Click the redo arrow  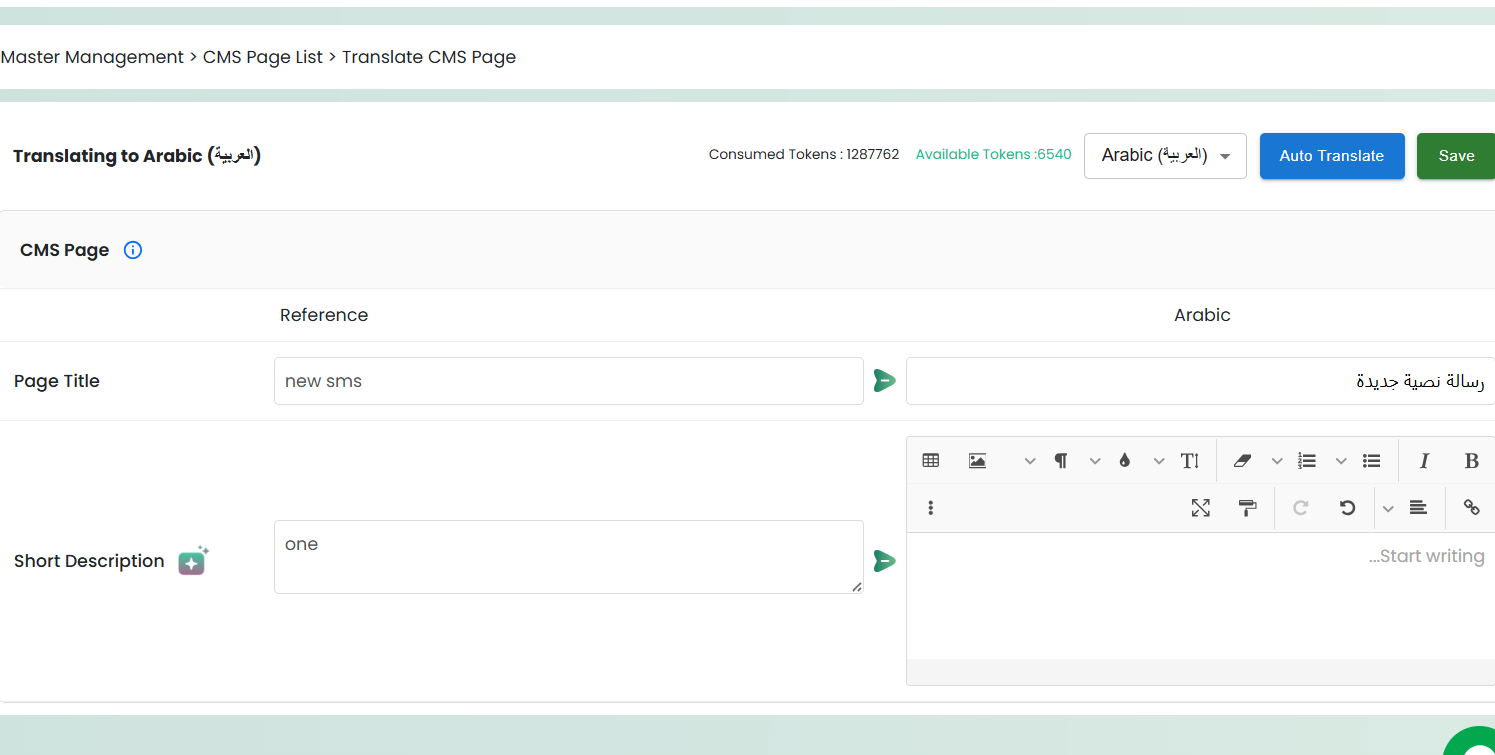coord(1301,508)
